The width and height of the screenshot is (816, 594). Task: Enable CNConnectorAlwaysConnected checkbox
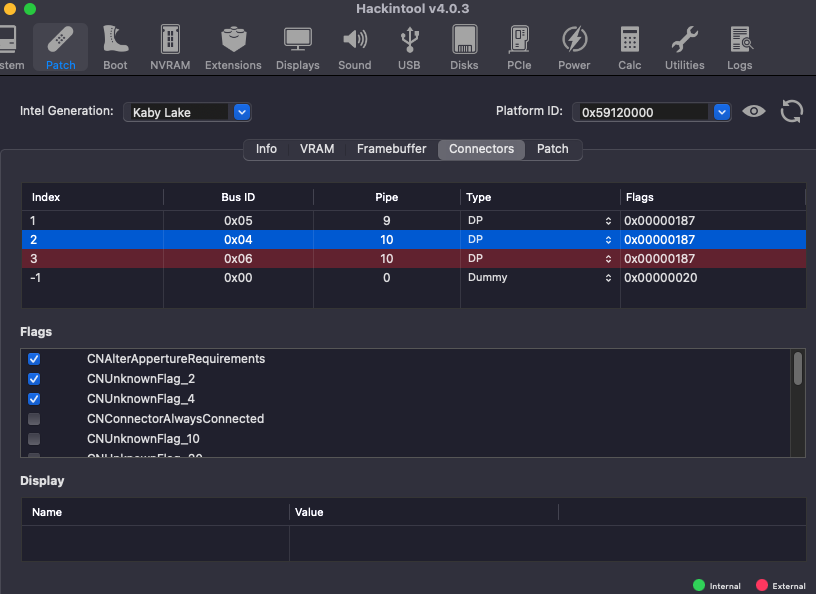click(34, 419)
